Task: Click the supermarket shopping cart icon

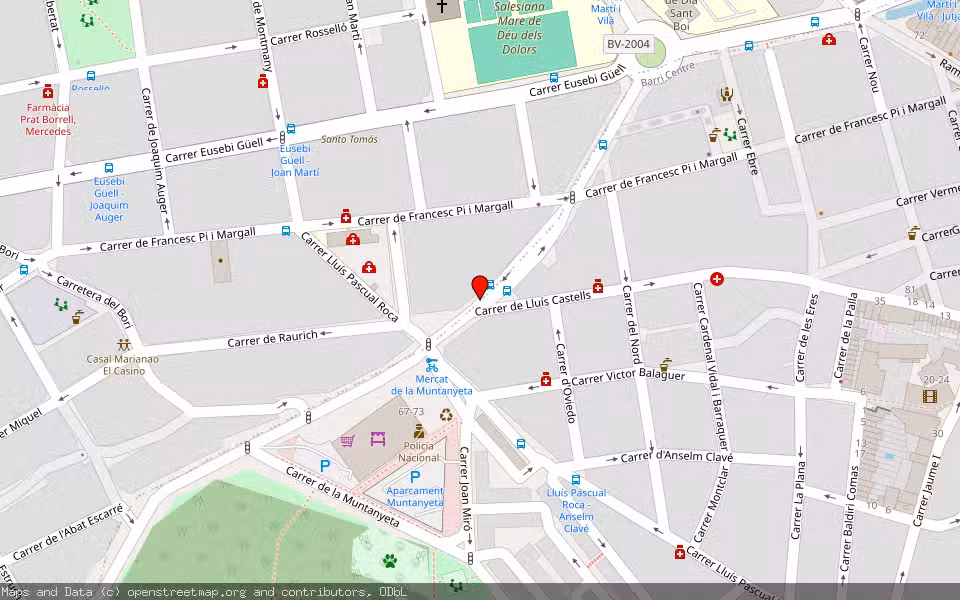Action: [x=348, y=440]
